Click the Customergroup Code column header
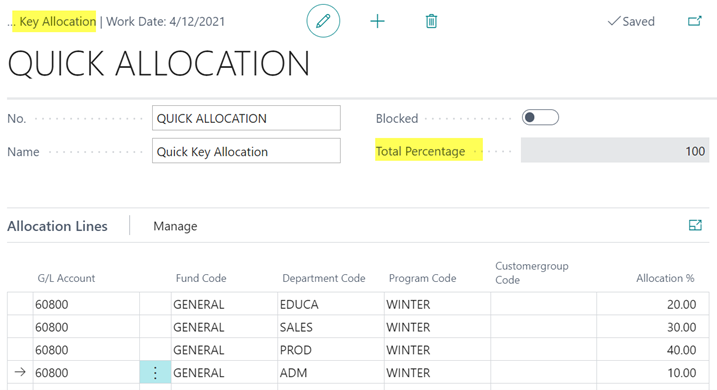This screenshot has height=390, width=717. [x=531, y=273]
